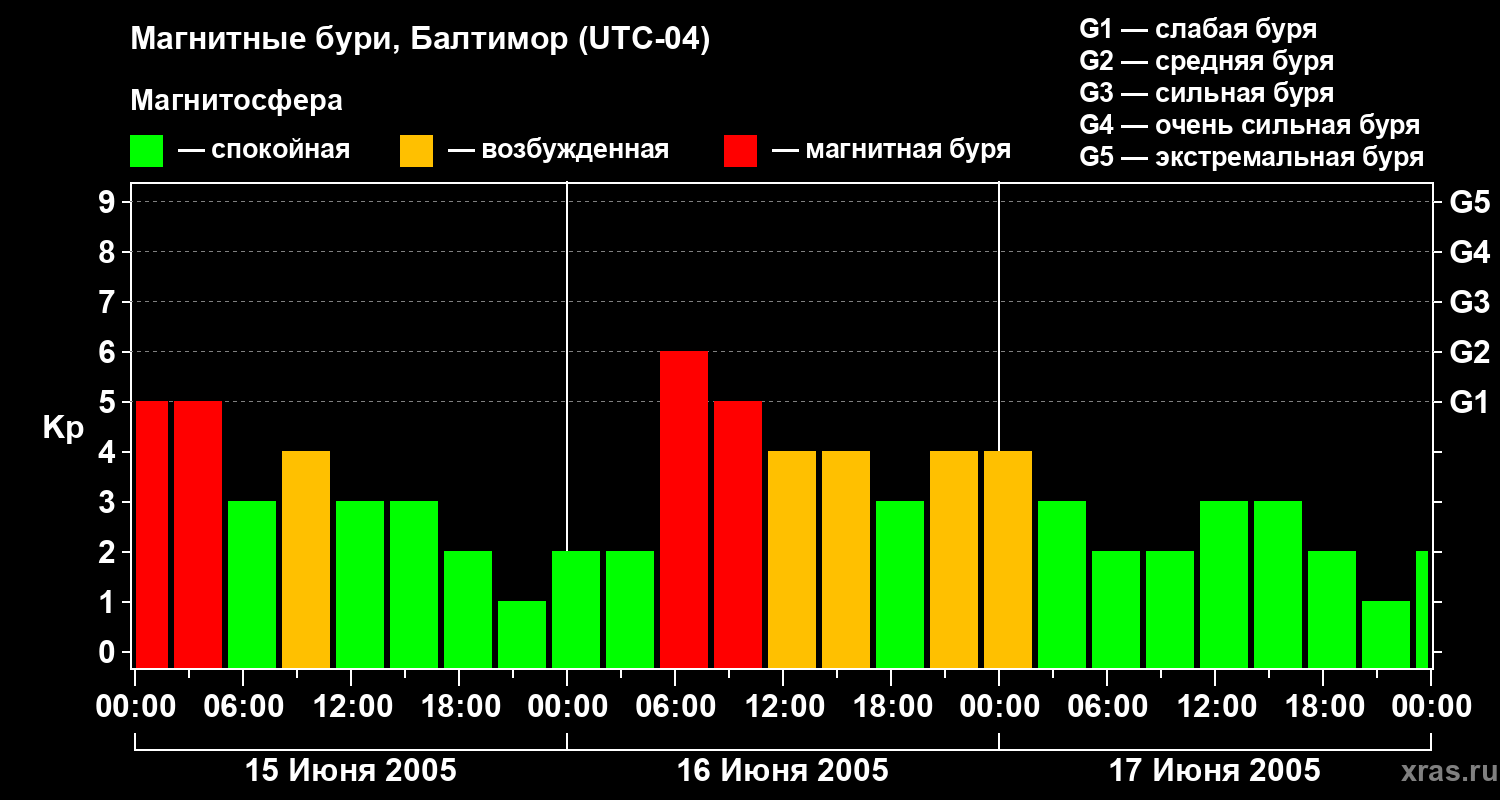Click the '15 Июня 2005' date label

click(351, 771)
